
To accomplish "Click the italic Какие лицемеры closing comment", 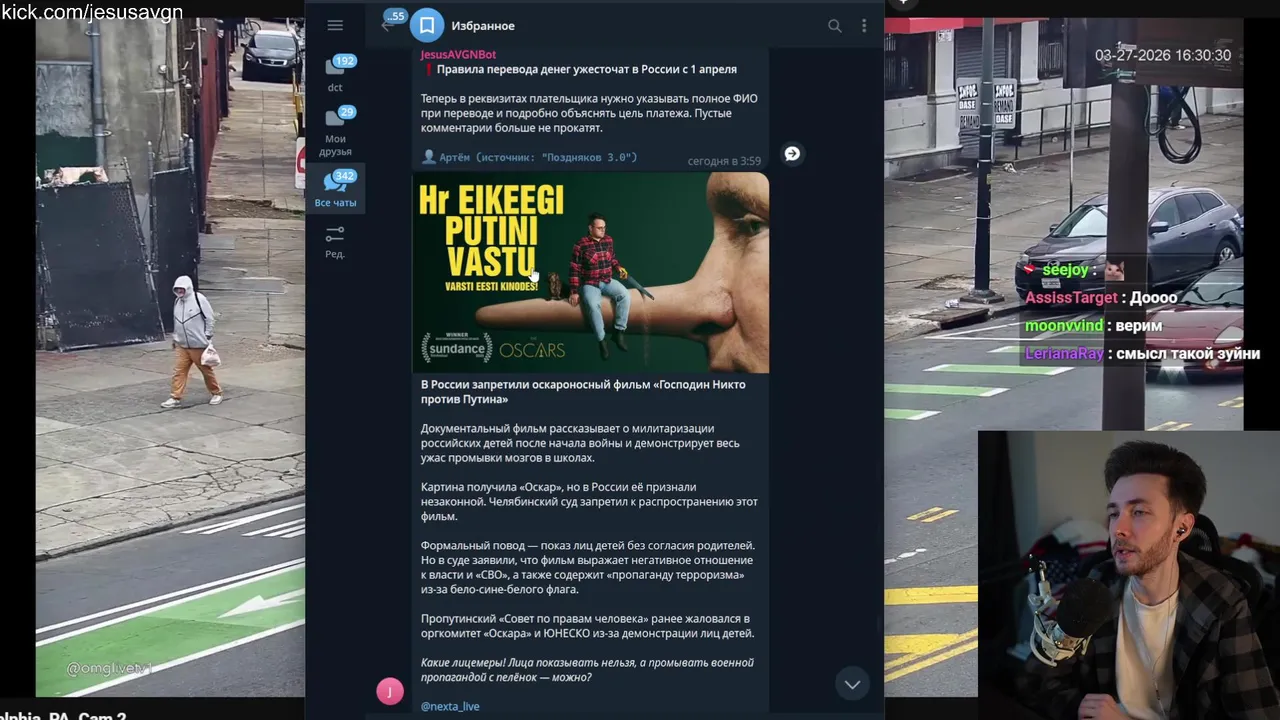I will (x=587, y=670).
